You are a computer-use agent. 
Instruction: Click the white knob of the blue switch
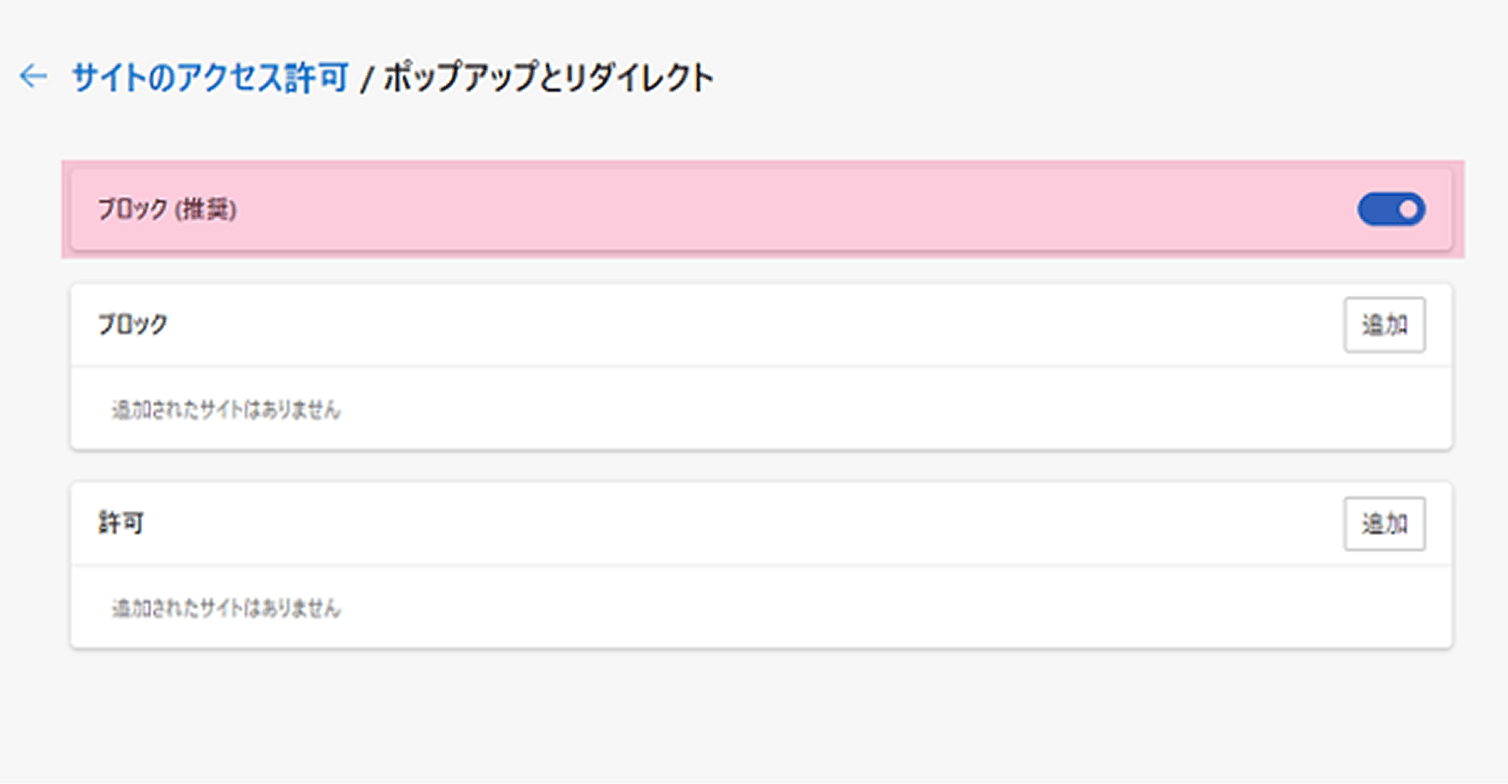tap(1409, 210)
